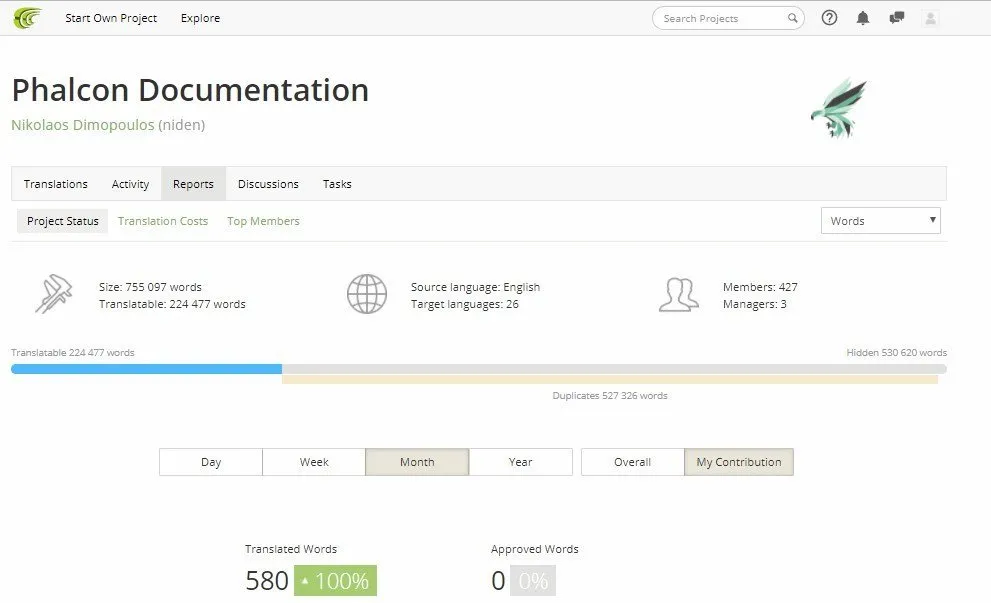
Task: Switch to the Translations tab
Action: (x=56, y=184)
